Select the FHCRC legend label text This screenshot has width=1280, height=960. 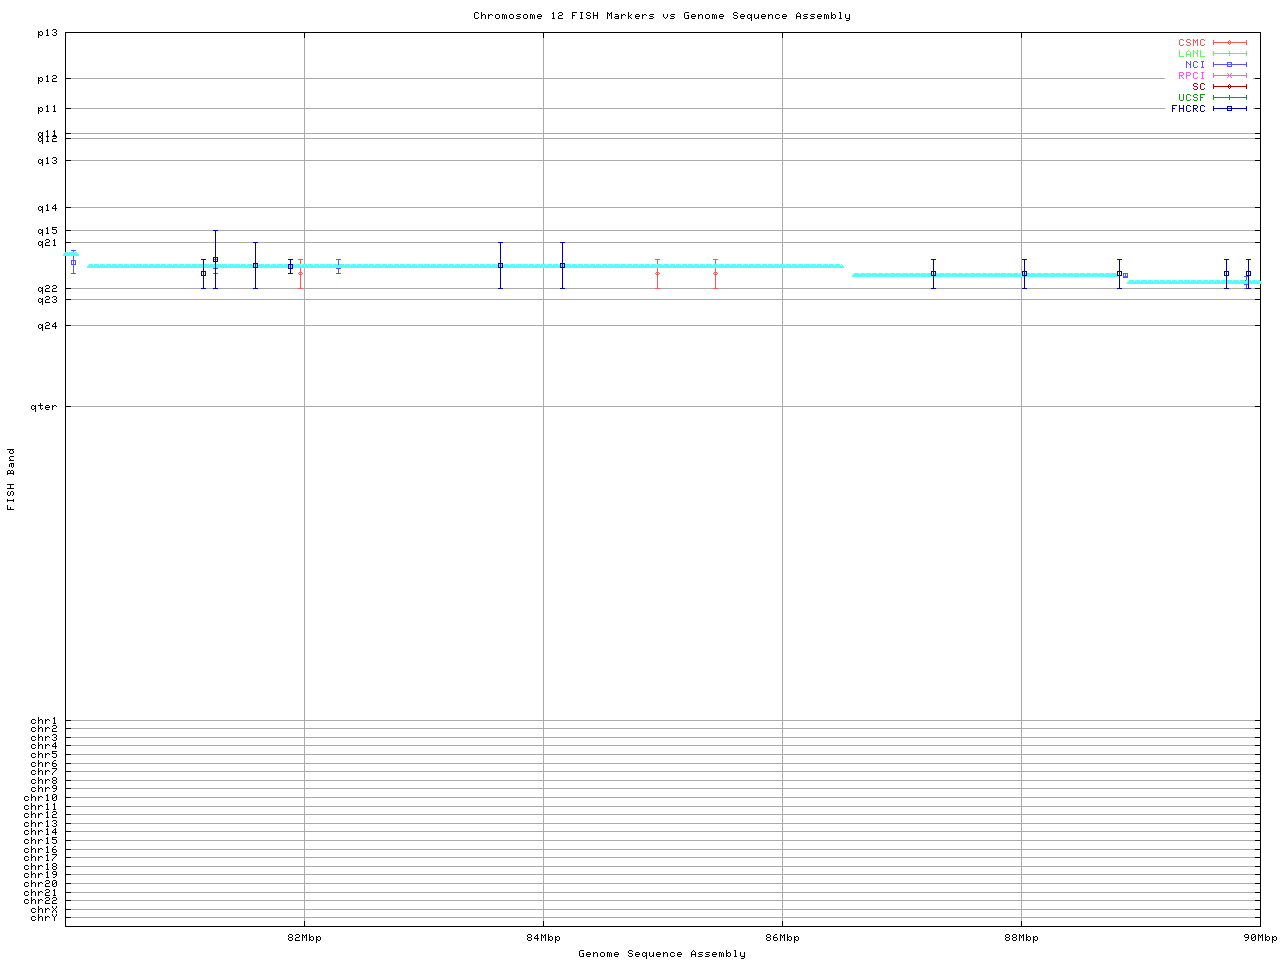(1188, 109)
